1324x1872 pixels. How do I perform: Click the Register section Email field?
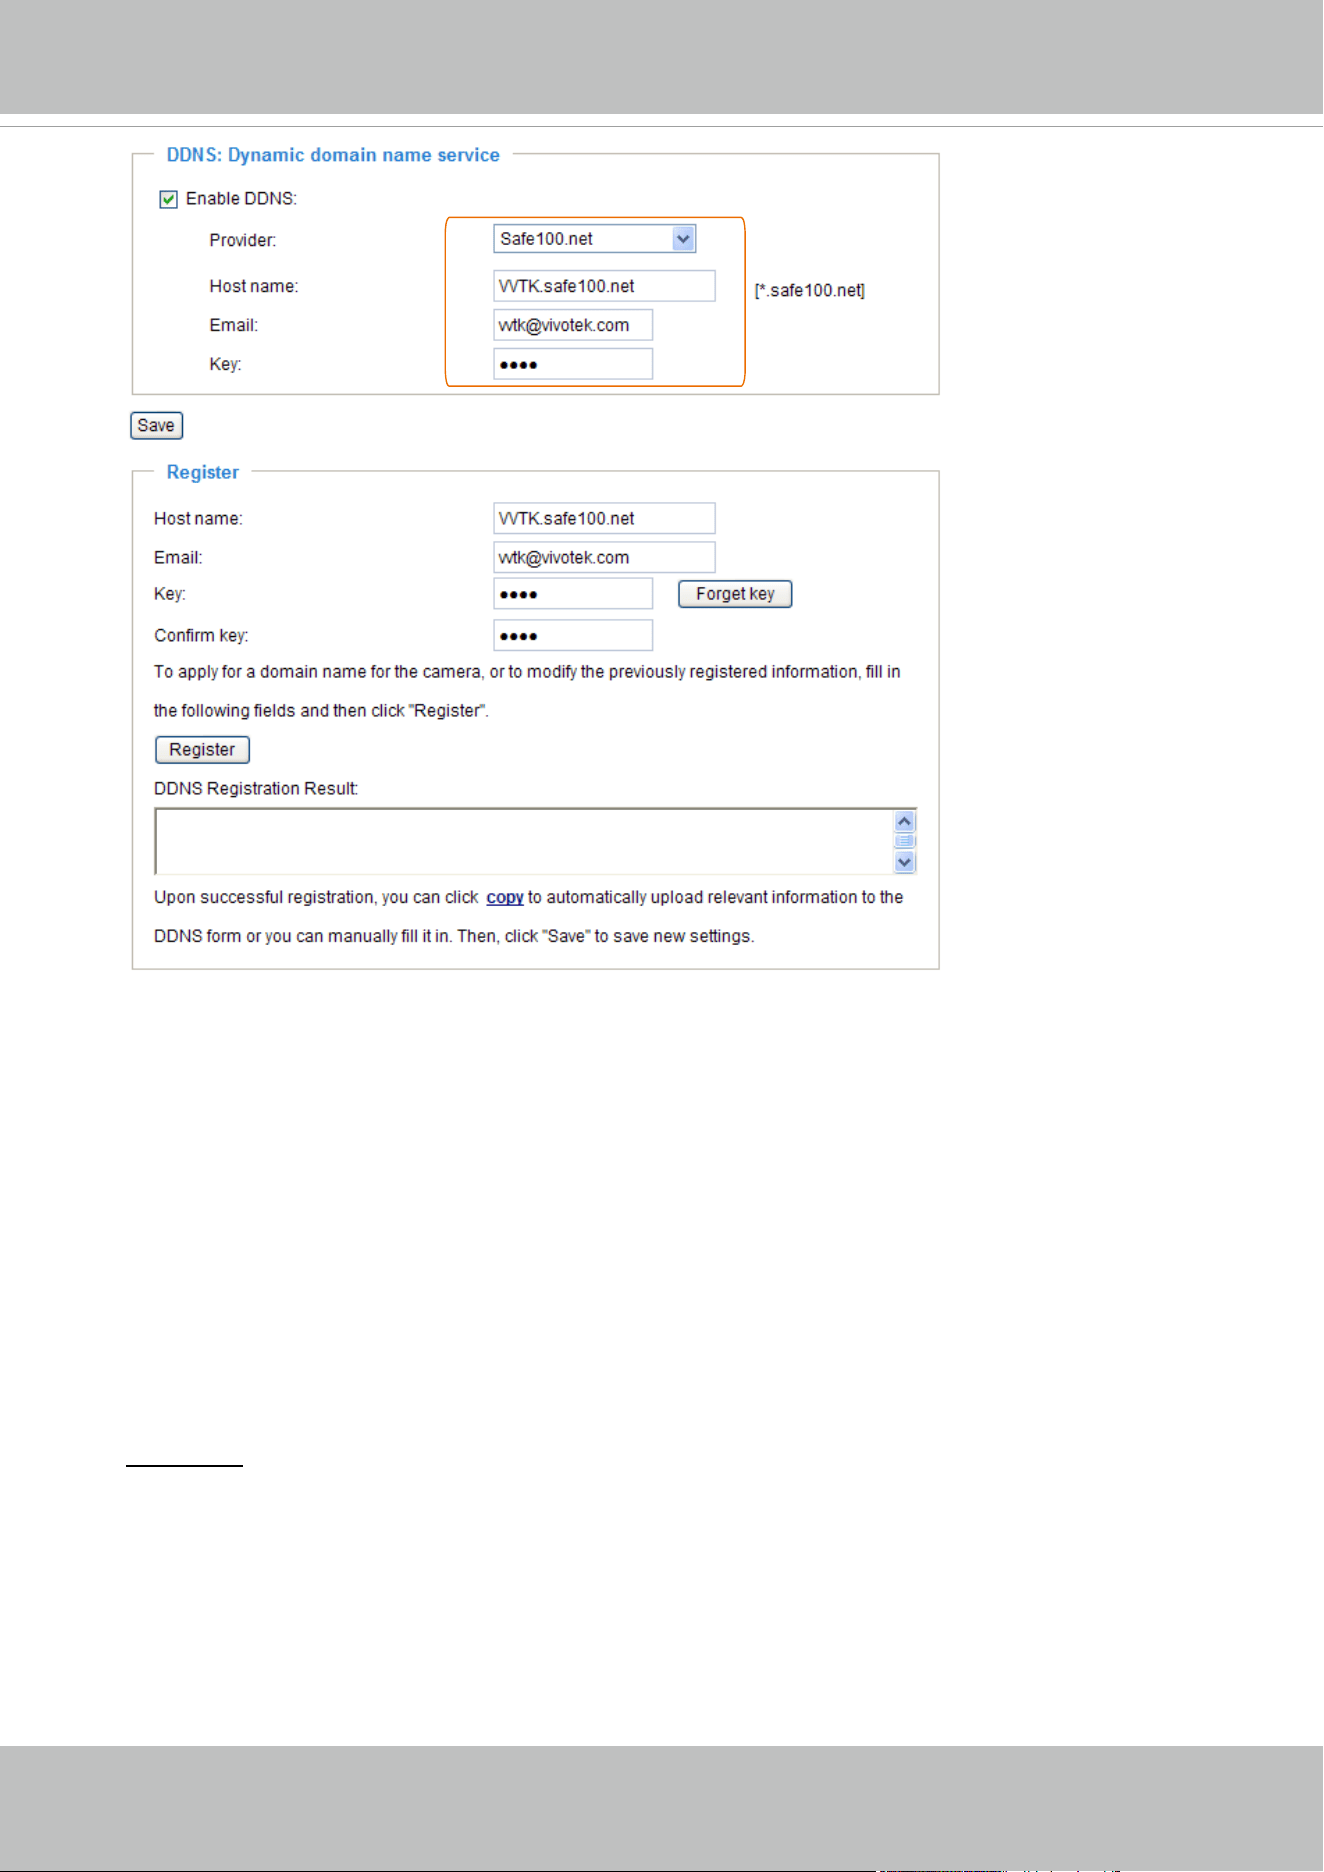pos(604,557)
